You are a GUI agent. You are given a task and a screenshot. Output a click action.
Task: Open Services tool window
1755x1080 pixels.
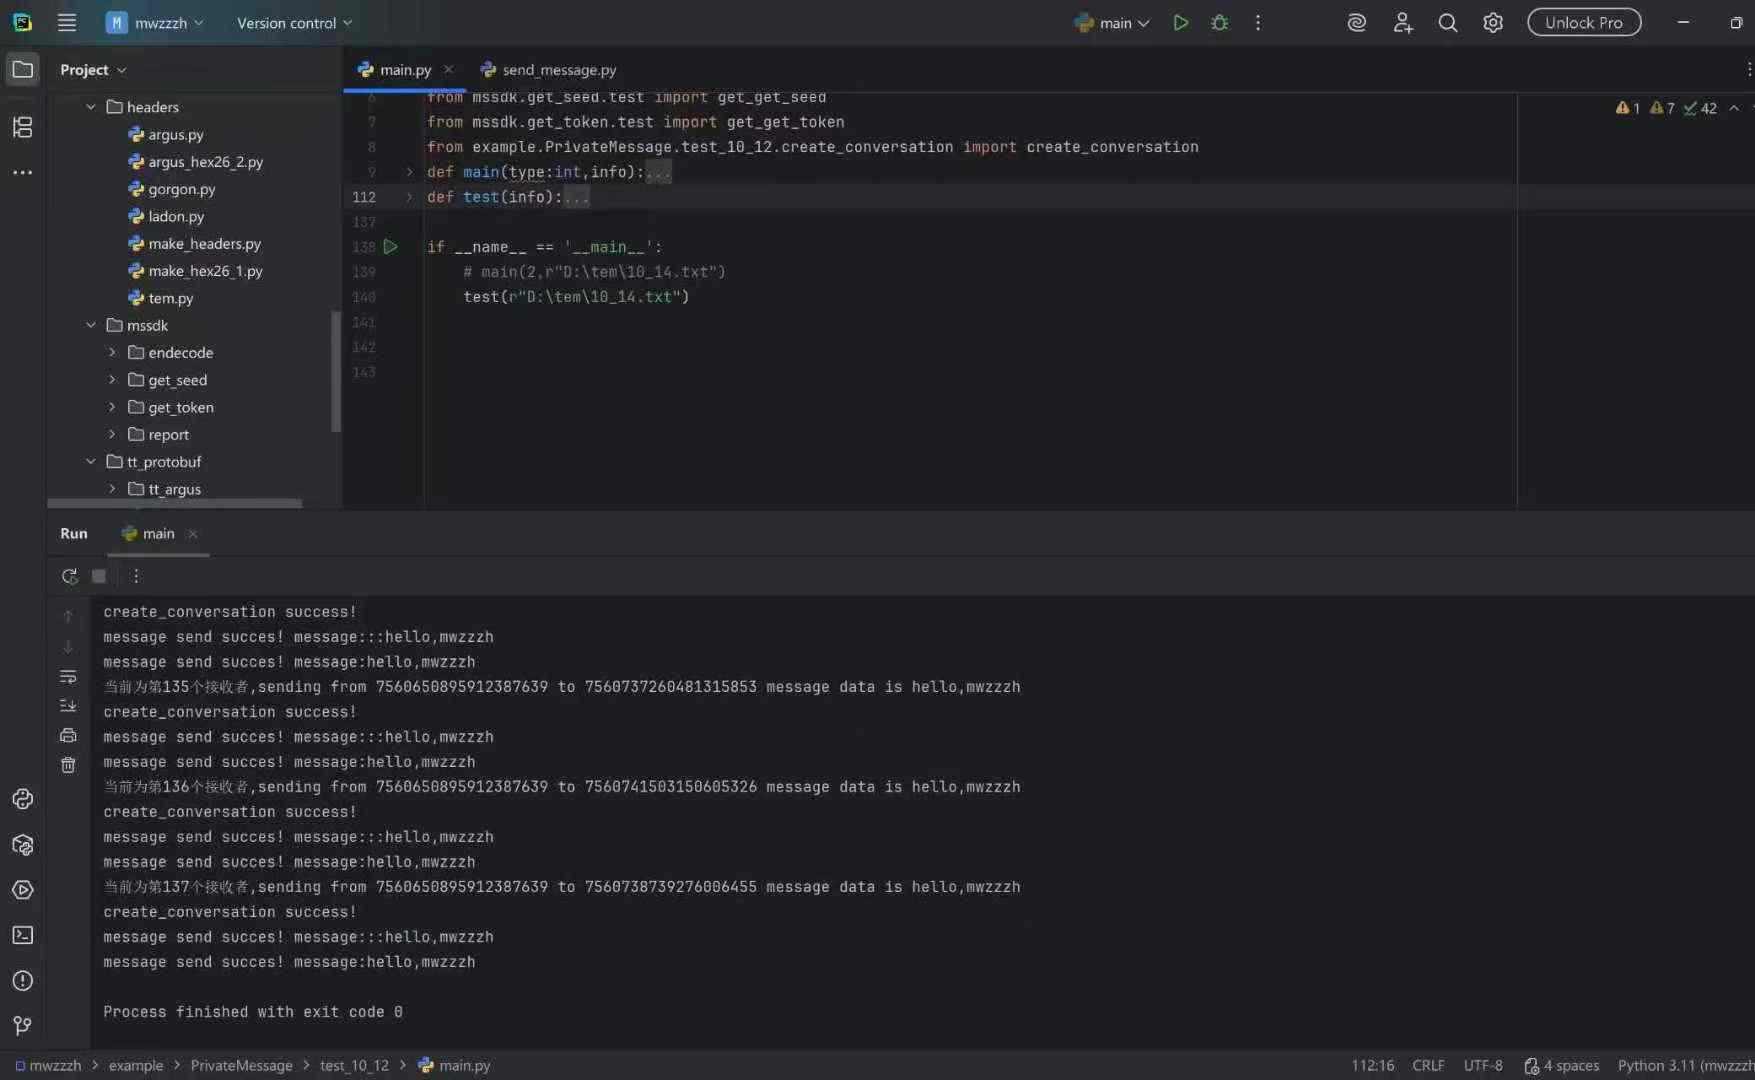pos(22,890)
